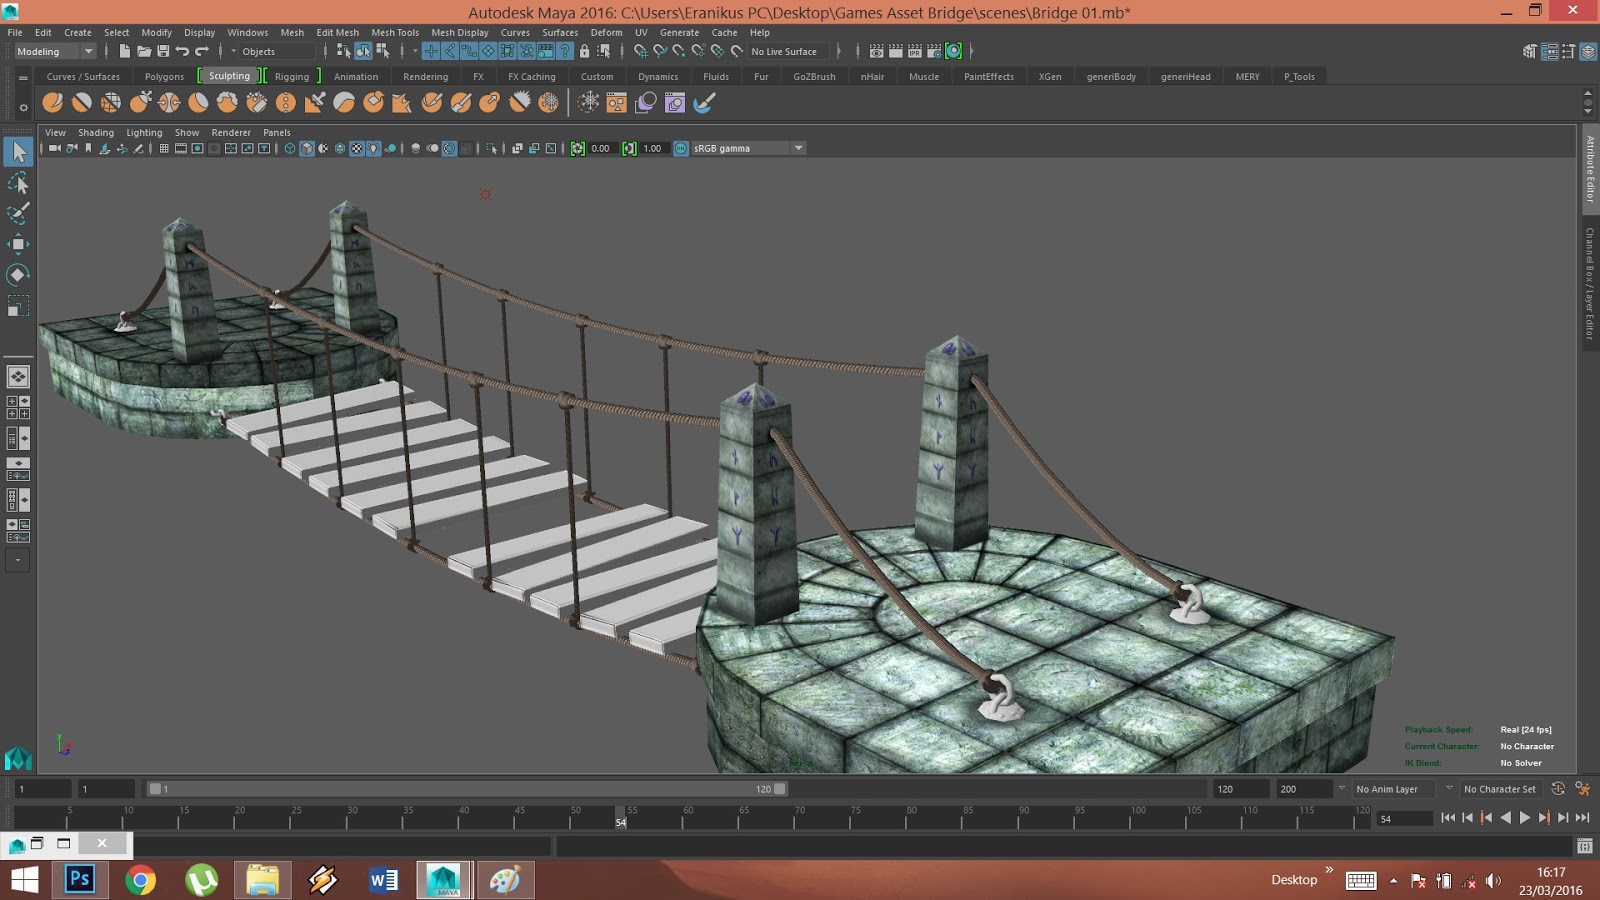The height and width of the screenshot is (900, 1600).
Task: Open a new scene with the blank-page icon
Action: 124,51
